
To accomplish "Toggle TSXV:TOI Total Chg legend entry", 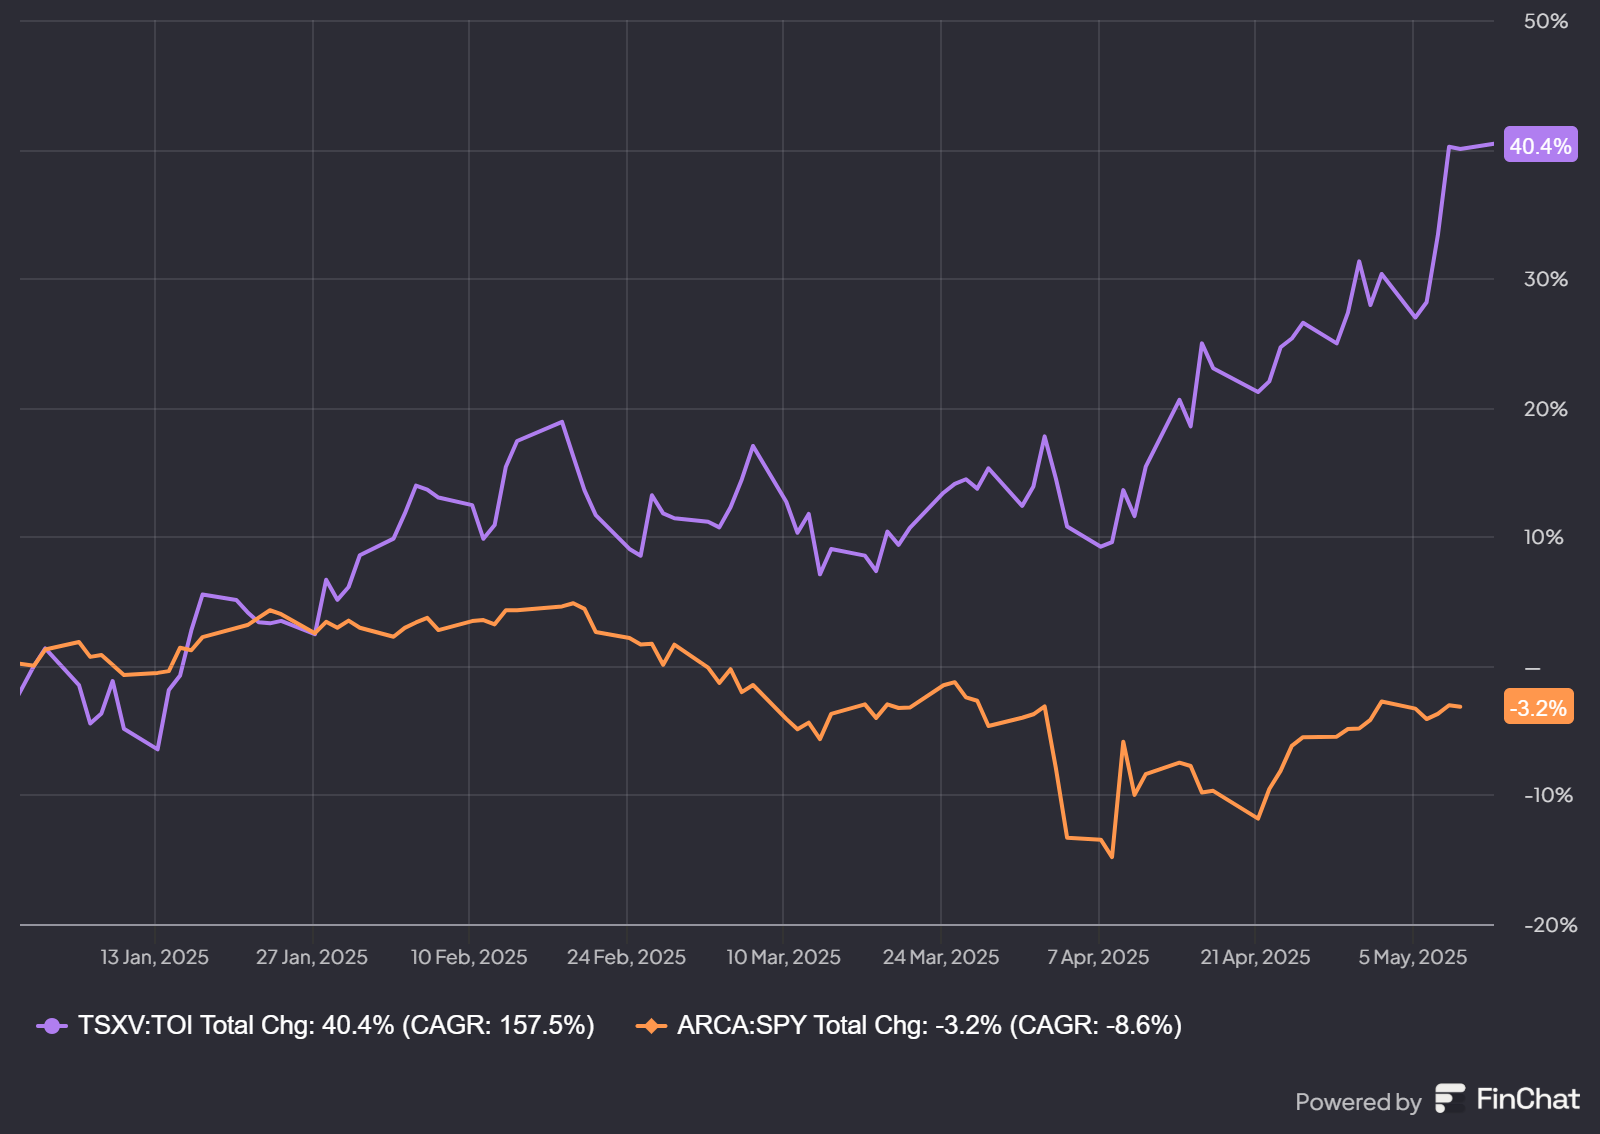I will (x=316, y=1026).
